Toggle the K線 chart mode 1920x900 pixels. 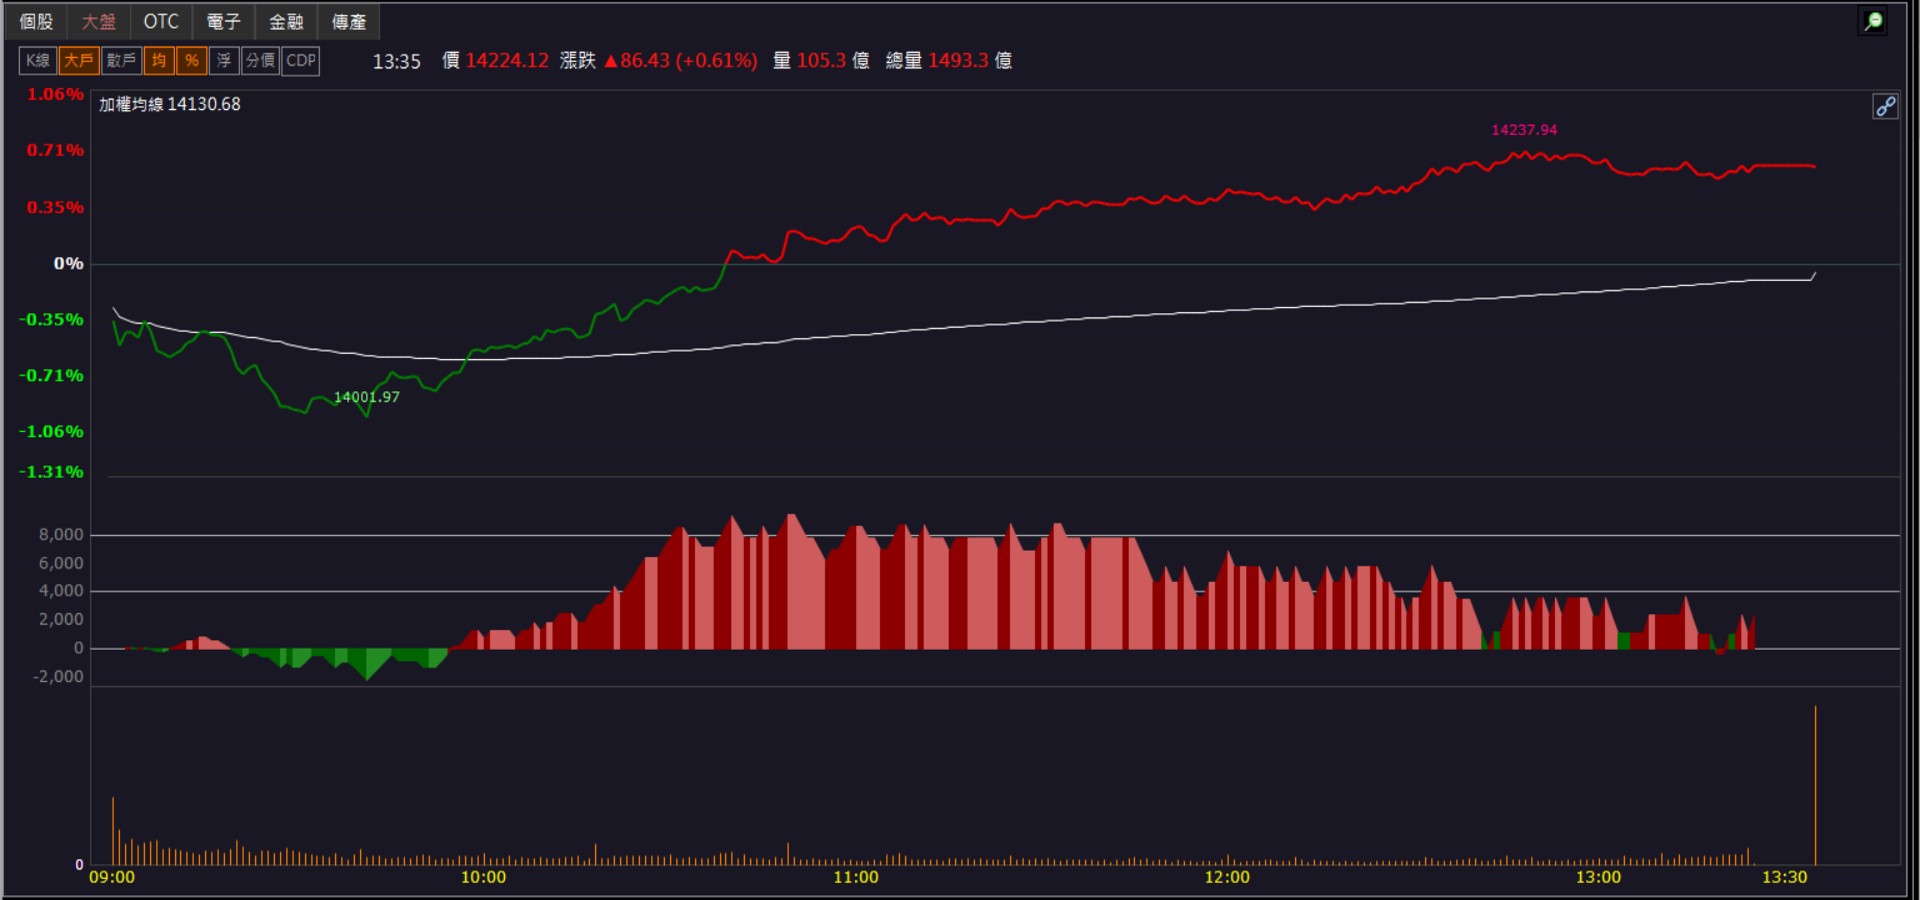click(38, 60)
